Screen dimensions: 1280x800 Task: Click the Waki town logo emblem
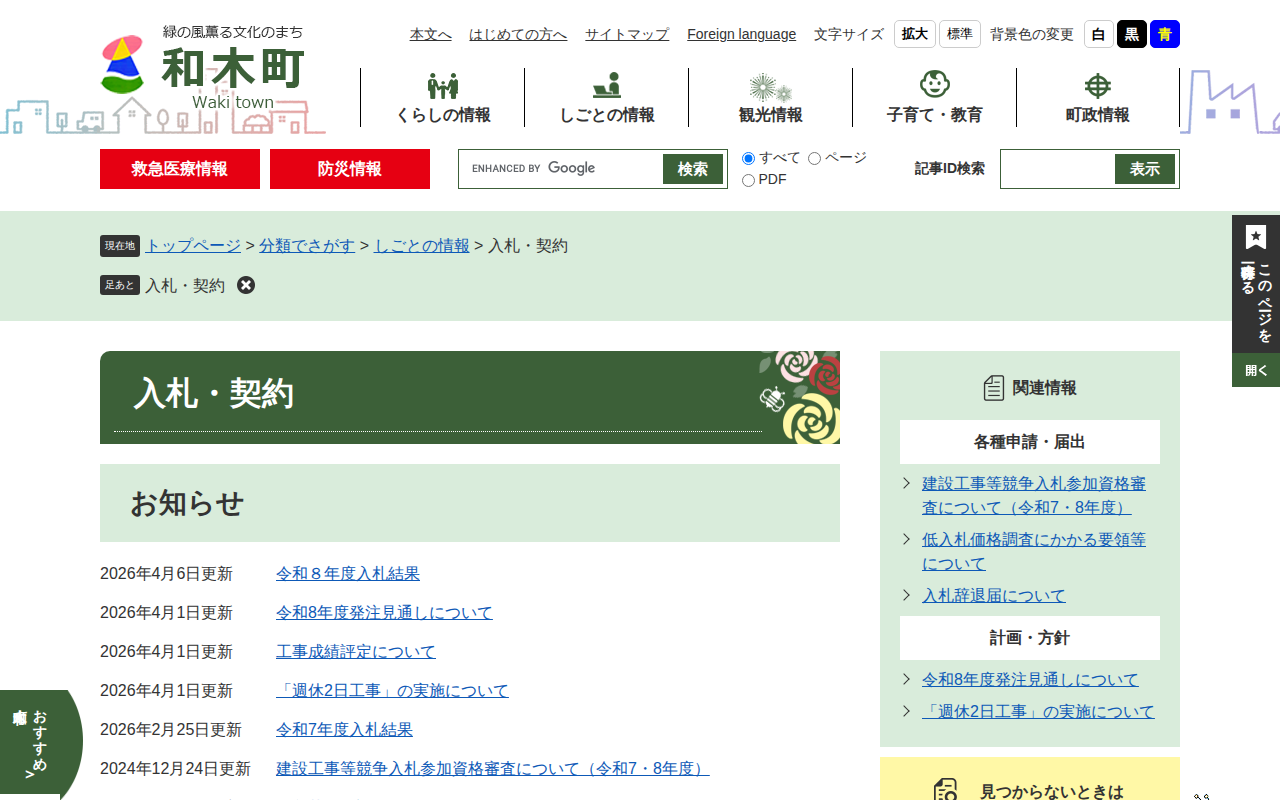(123, 65)
